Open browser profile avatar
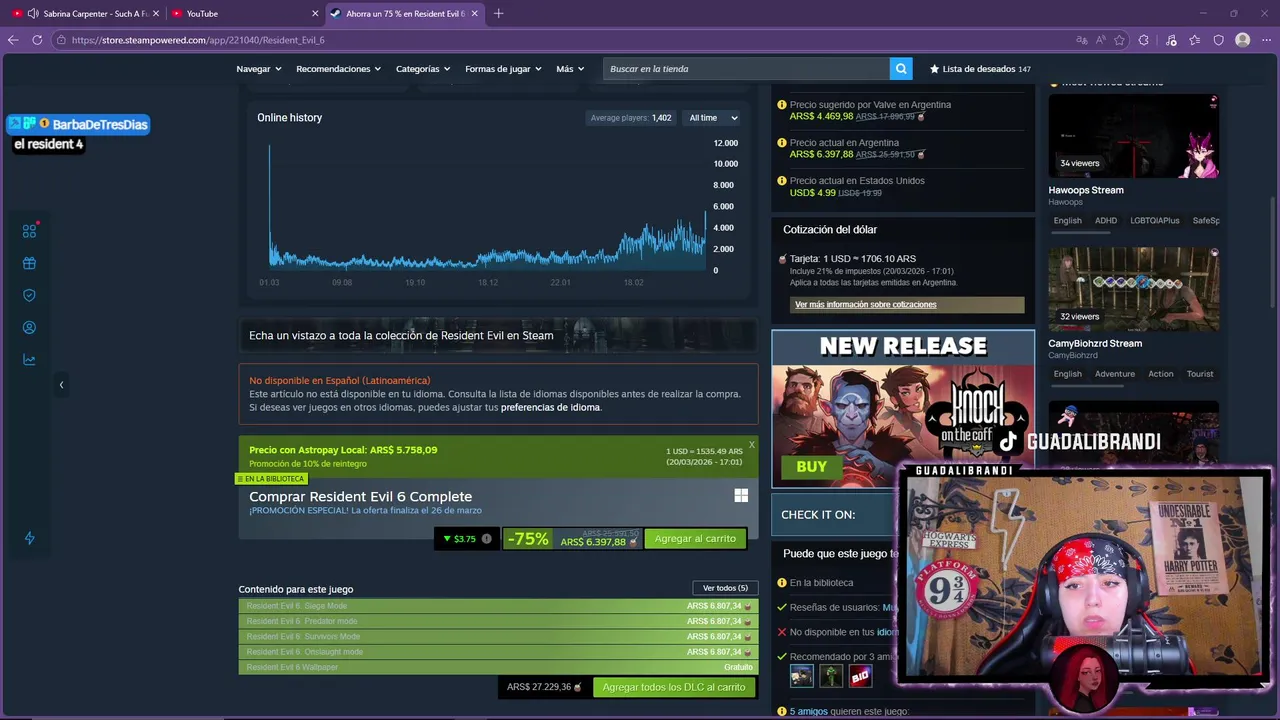The height and width of the screenshot is (720, 1280). [1243, 40]
